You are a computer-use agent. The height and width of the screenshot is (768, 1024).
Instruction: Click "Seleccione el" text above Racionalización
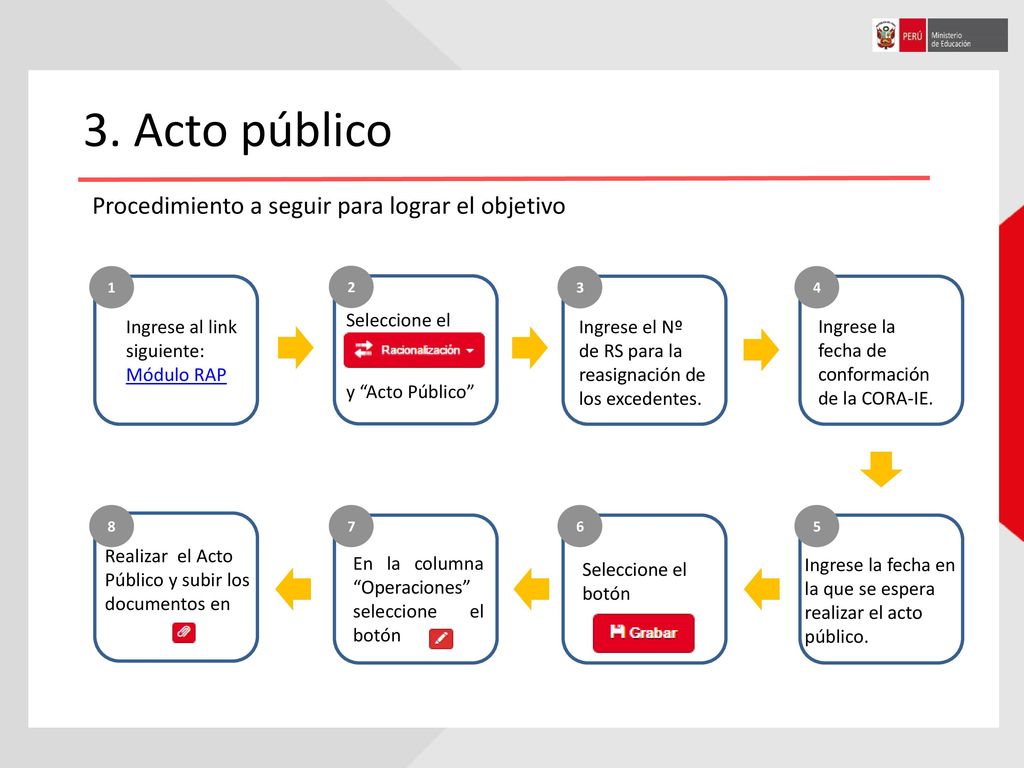pos(398,320)
